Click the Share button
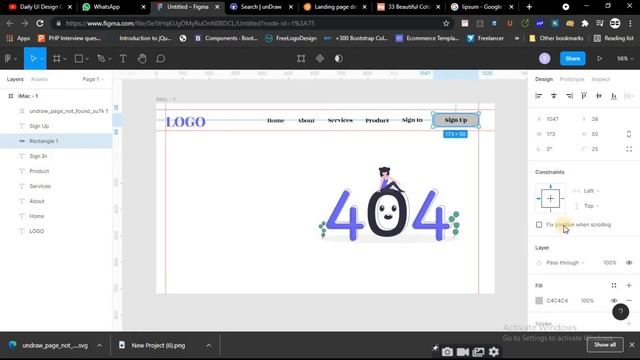The width and height of the screenshot is (640, 360). tap(572, 59)
